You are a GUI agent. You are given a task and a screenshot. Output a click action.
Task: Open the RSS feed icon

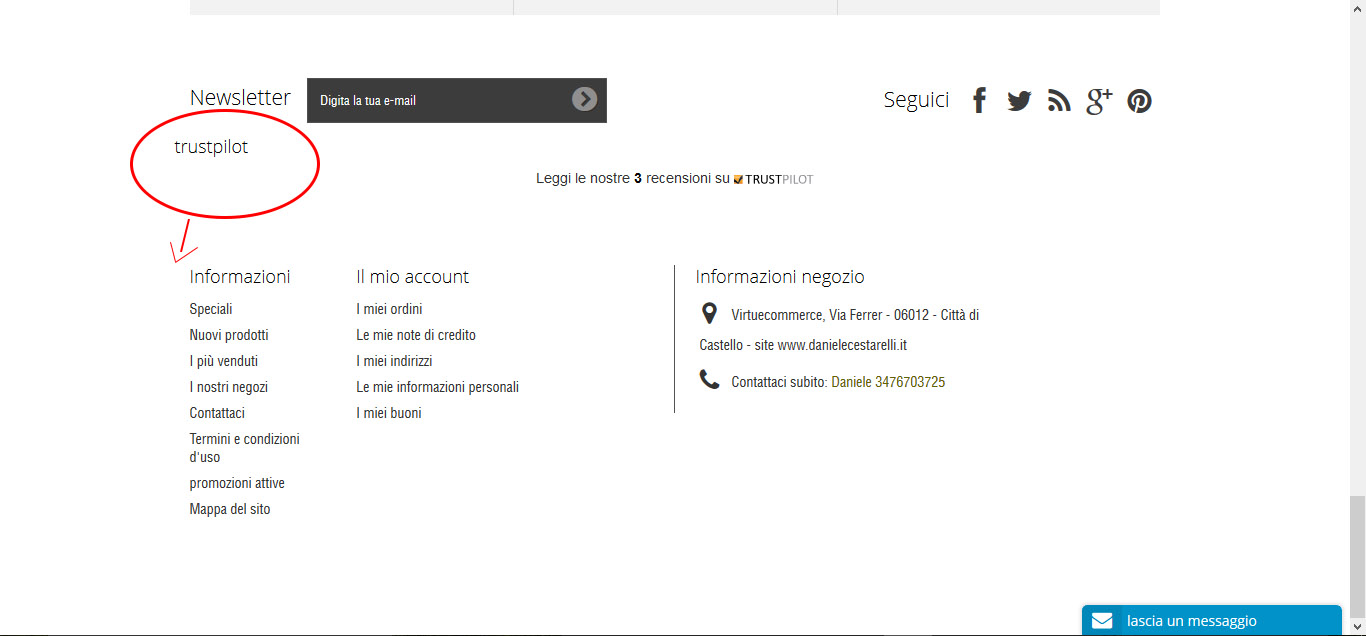1059,100
